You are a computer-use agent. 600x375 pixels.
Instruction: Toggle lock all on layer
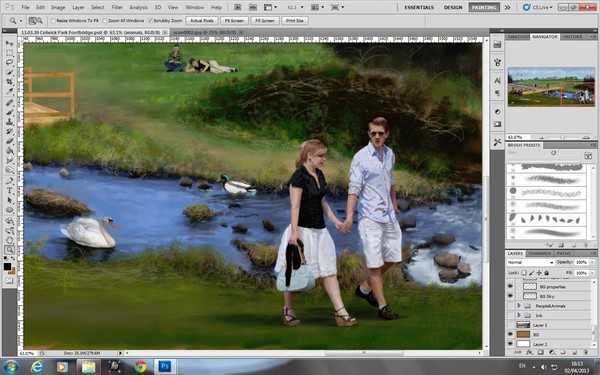point(546,273)
